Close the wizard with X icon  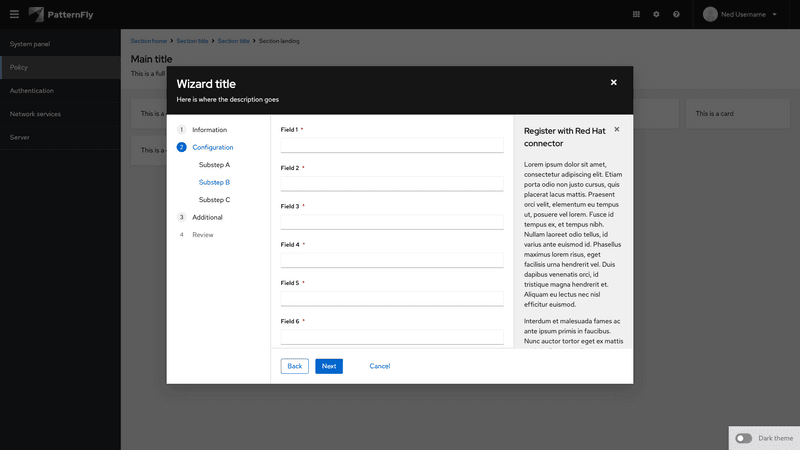(x=614, y=82)
